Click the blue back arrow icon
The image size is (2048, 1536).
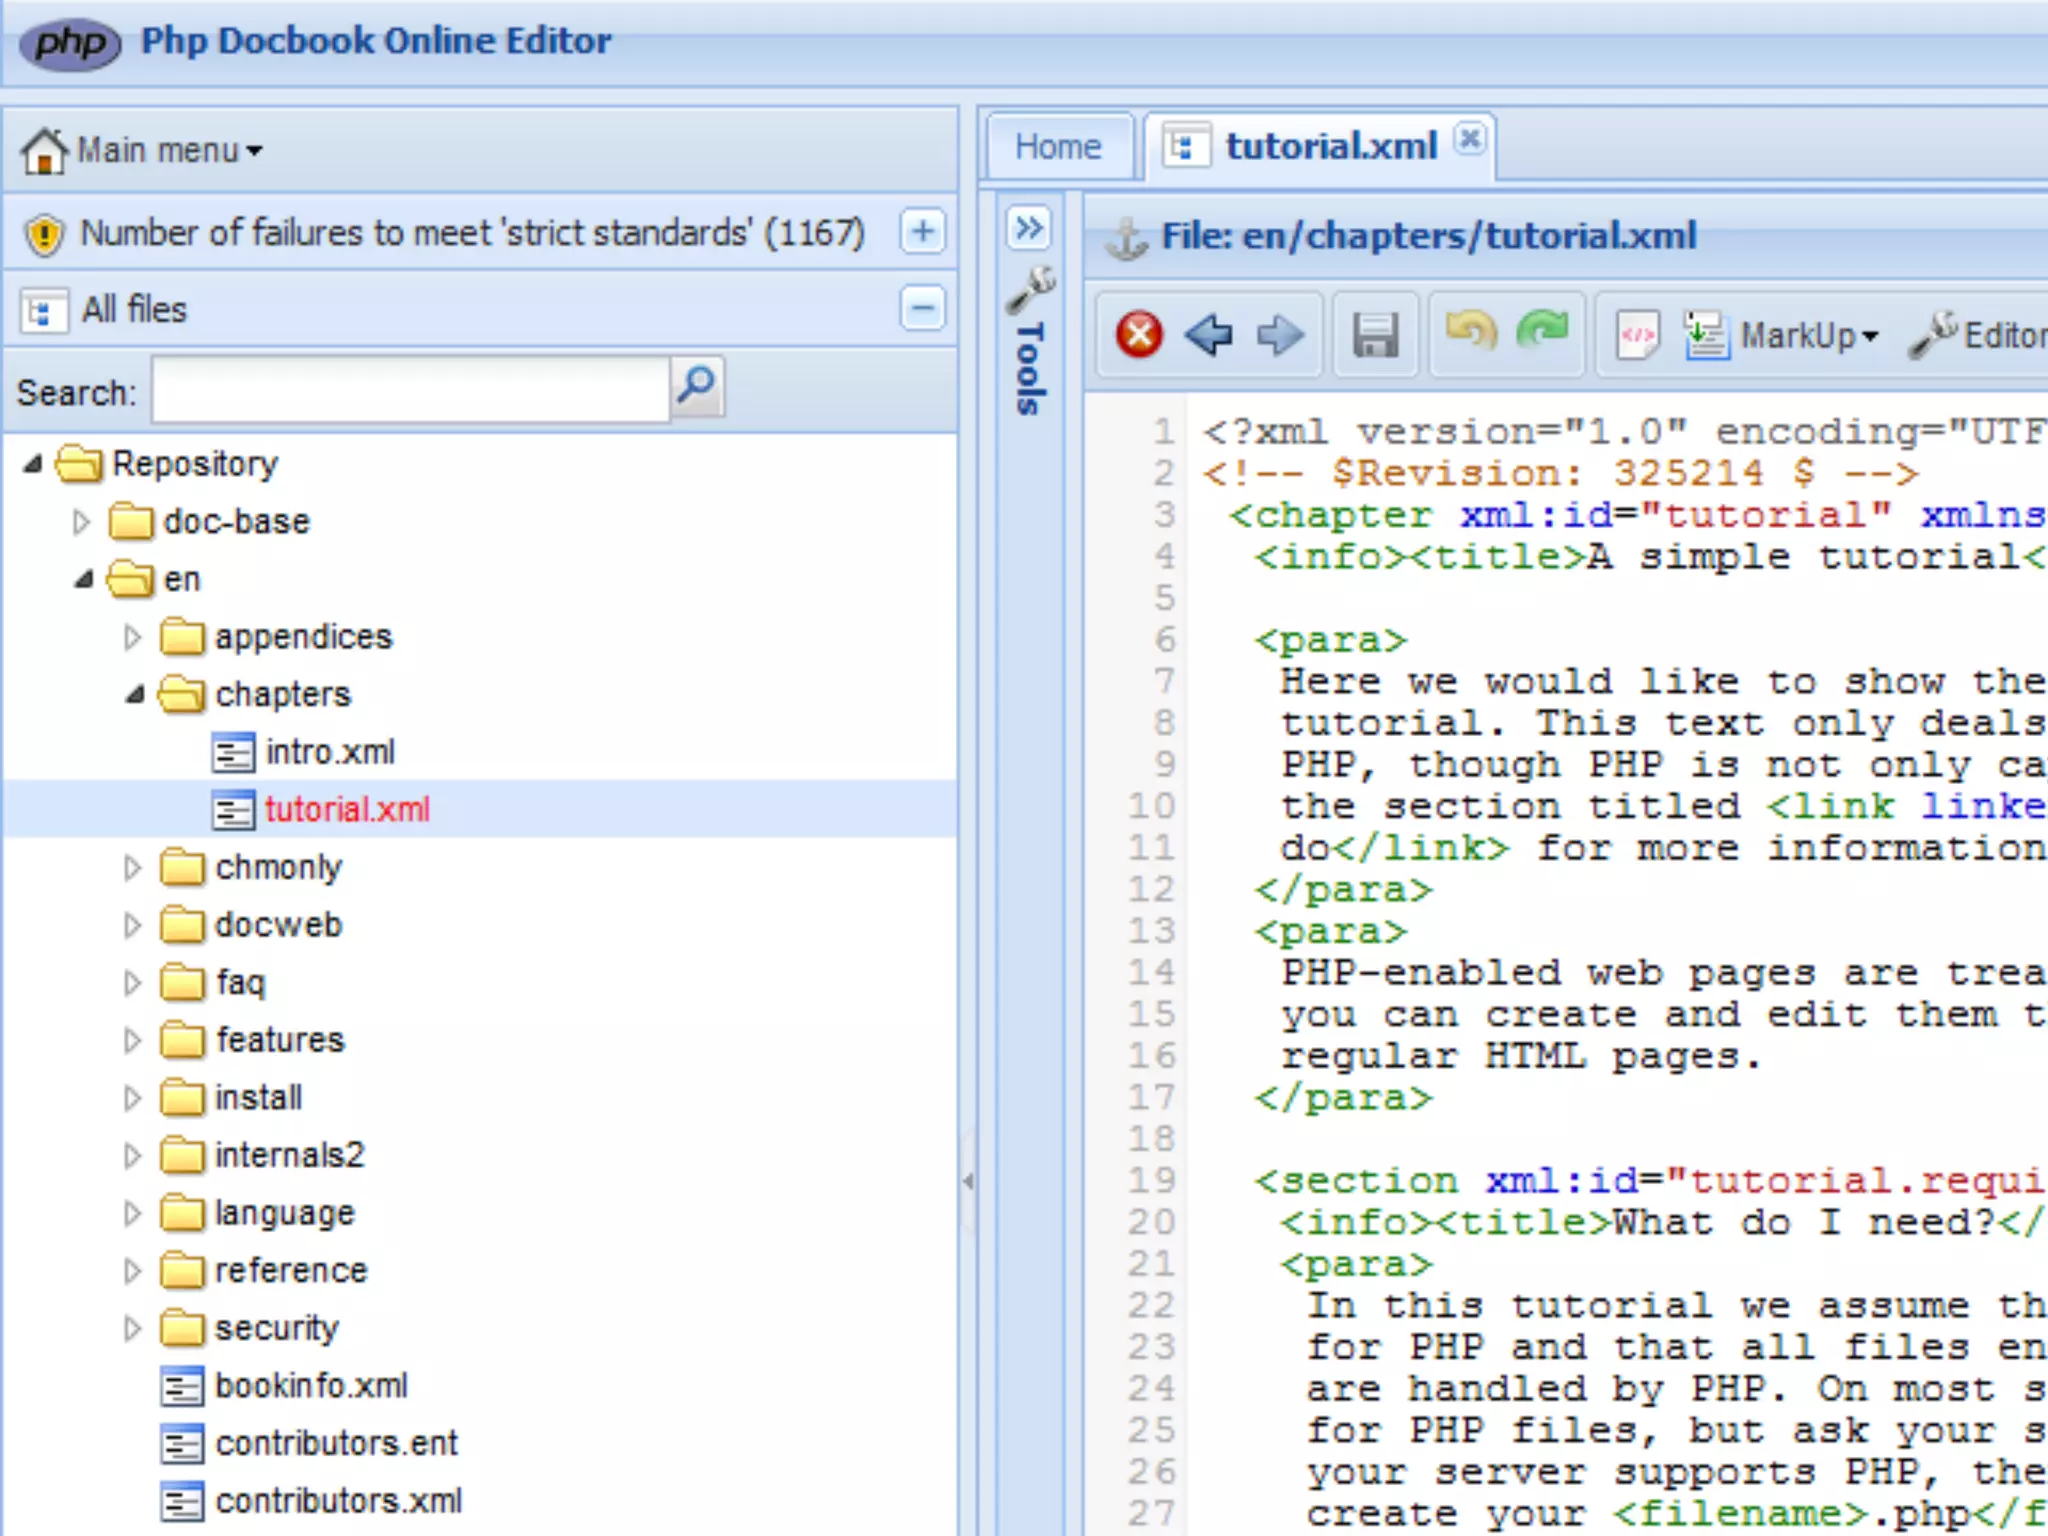pyautogui.click(x=1208, y=334)
